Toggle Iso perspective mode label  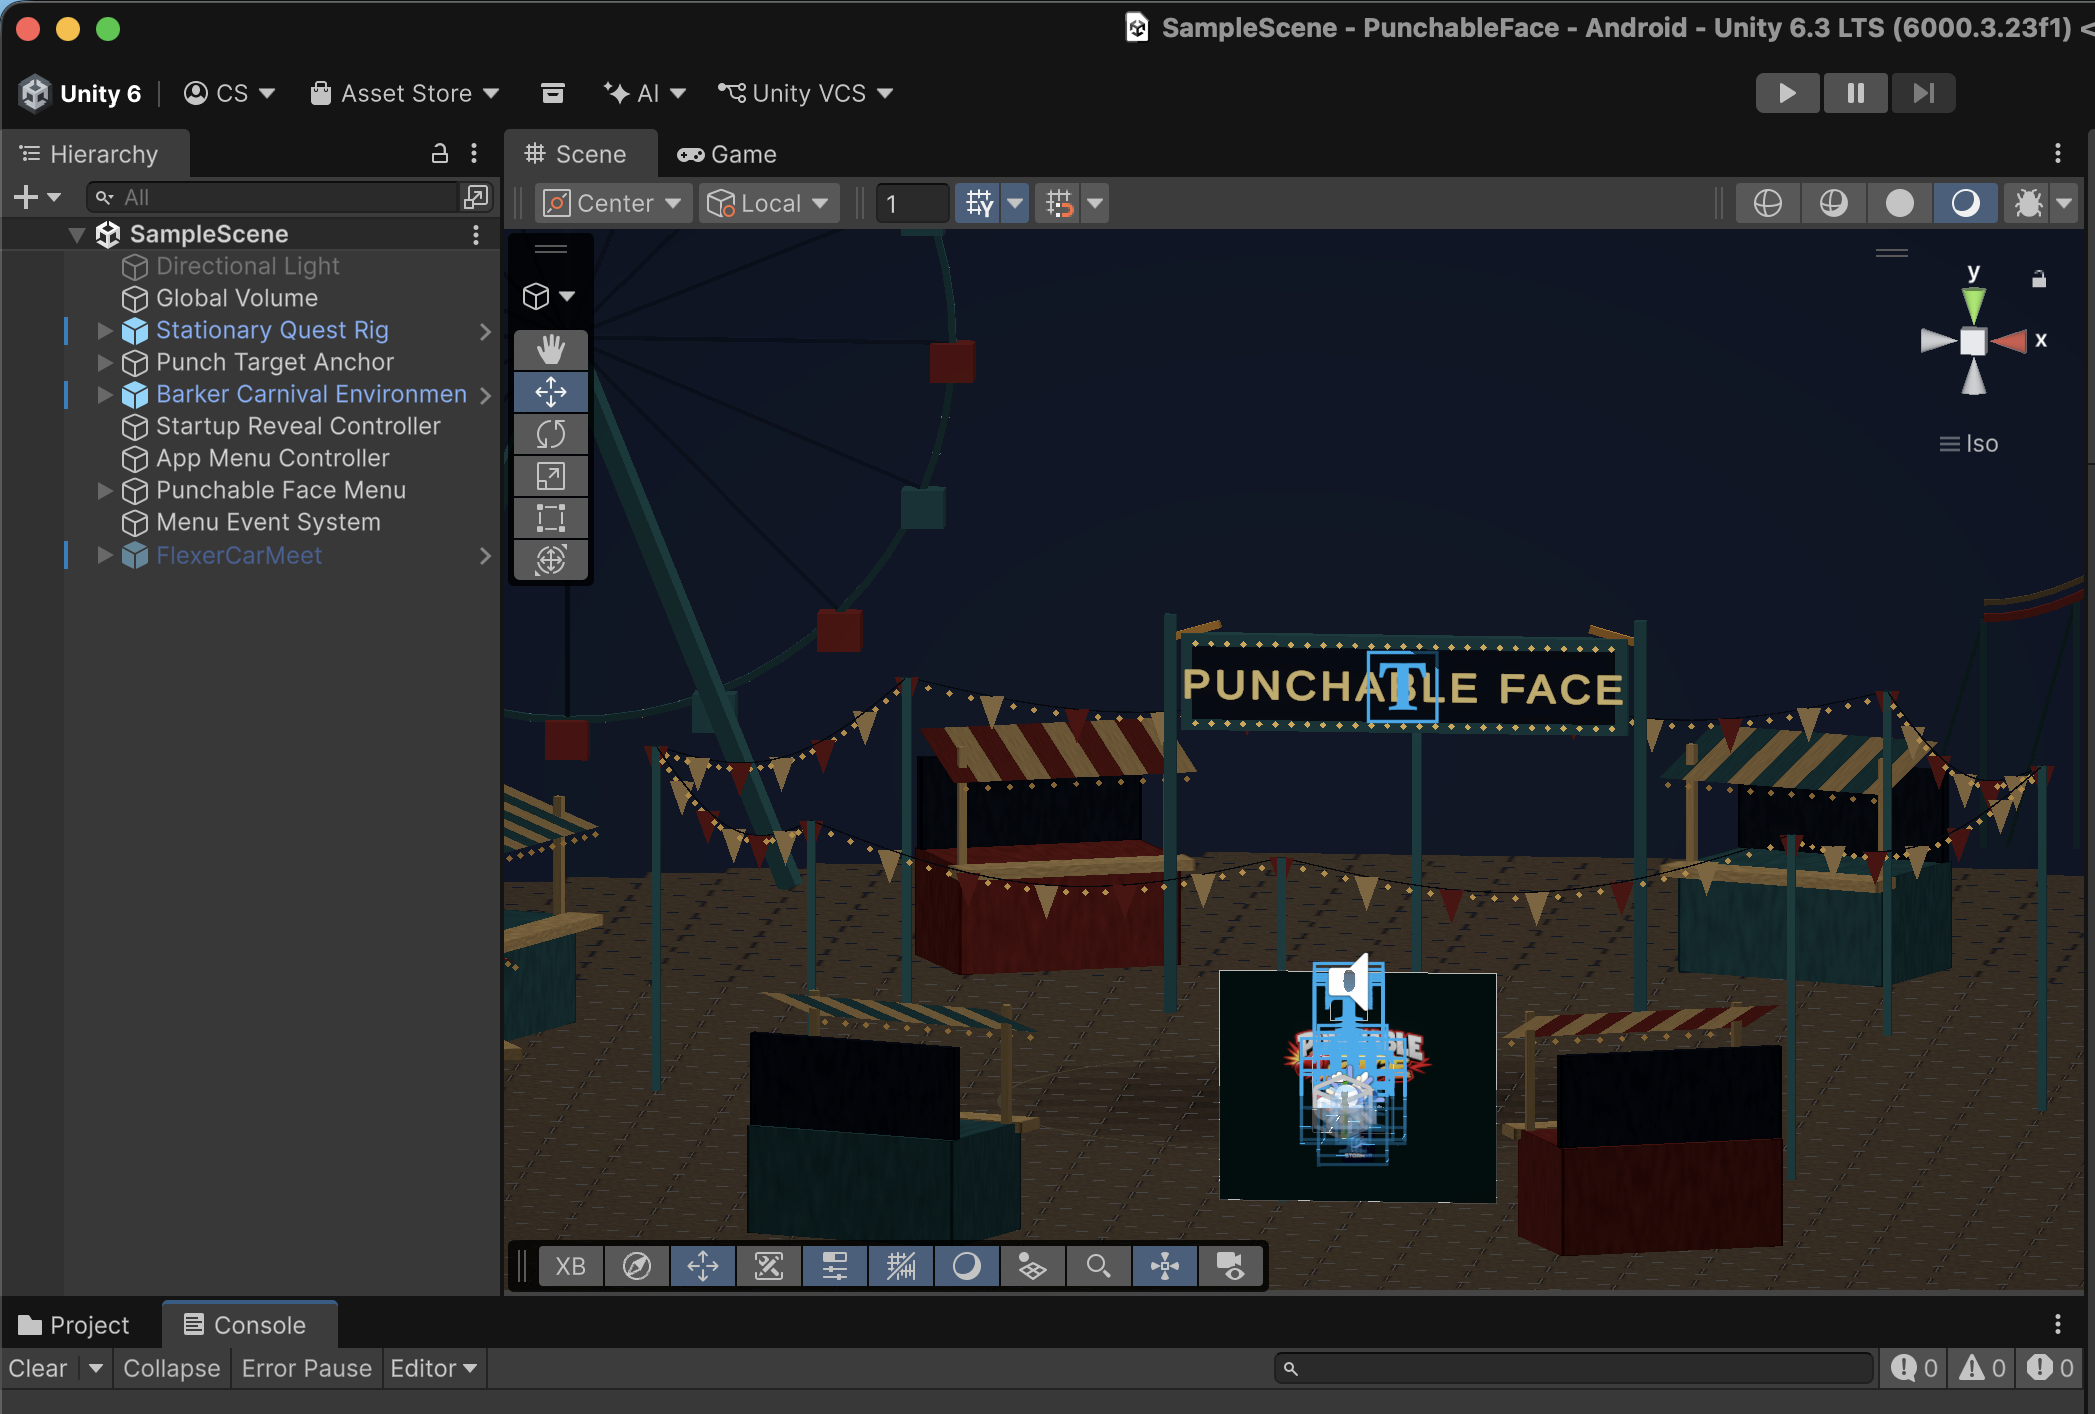pos(1969,444)
